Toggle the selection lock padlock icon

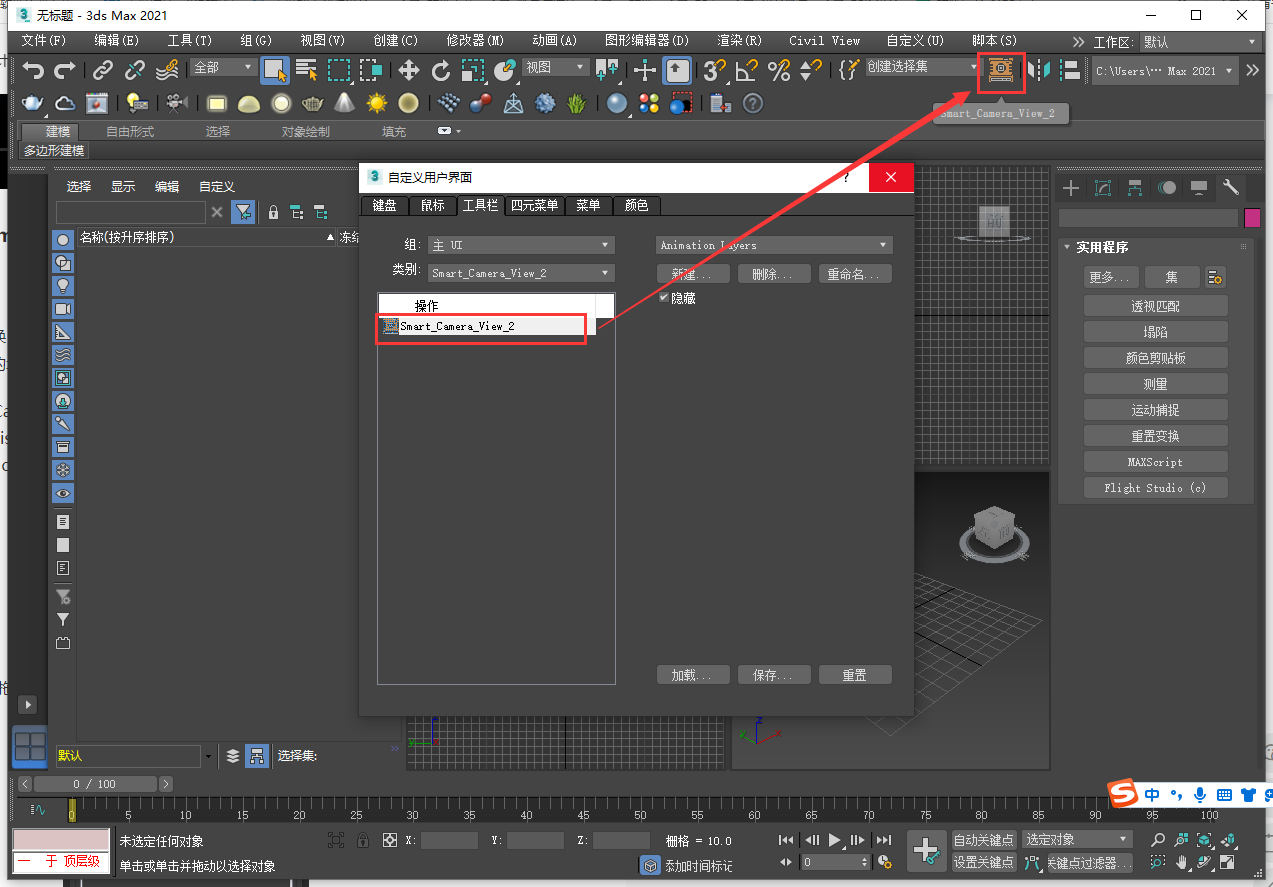click(362, 841)
